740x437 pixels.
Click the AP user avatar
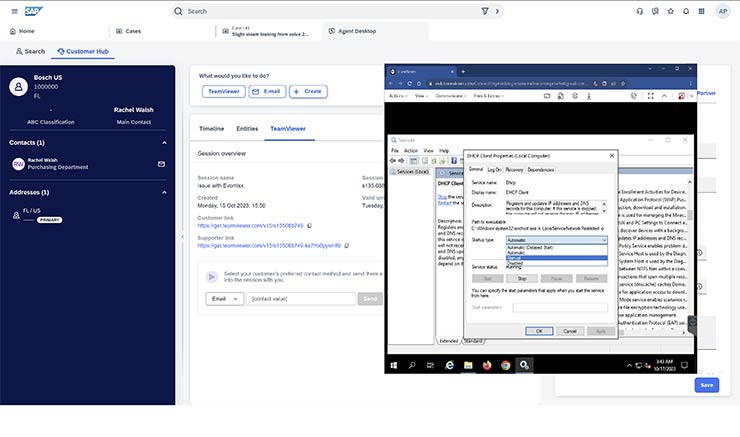pyautogui.click(x=722, y=11)
